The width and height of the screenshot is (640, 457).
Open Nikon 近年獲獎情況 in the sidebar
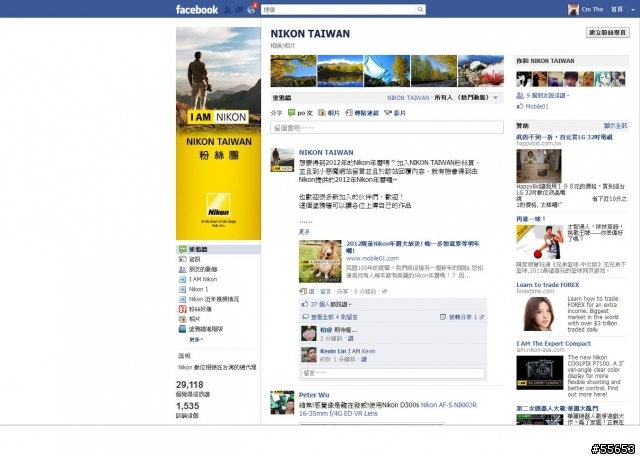[214, 299]
